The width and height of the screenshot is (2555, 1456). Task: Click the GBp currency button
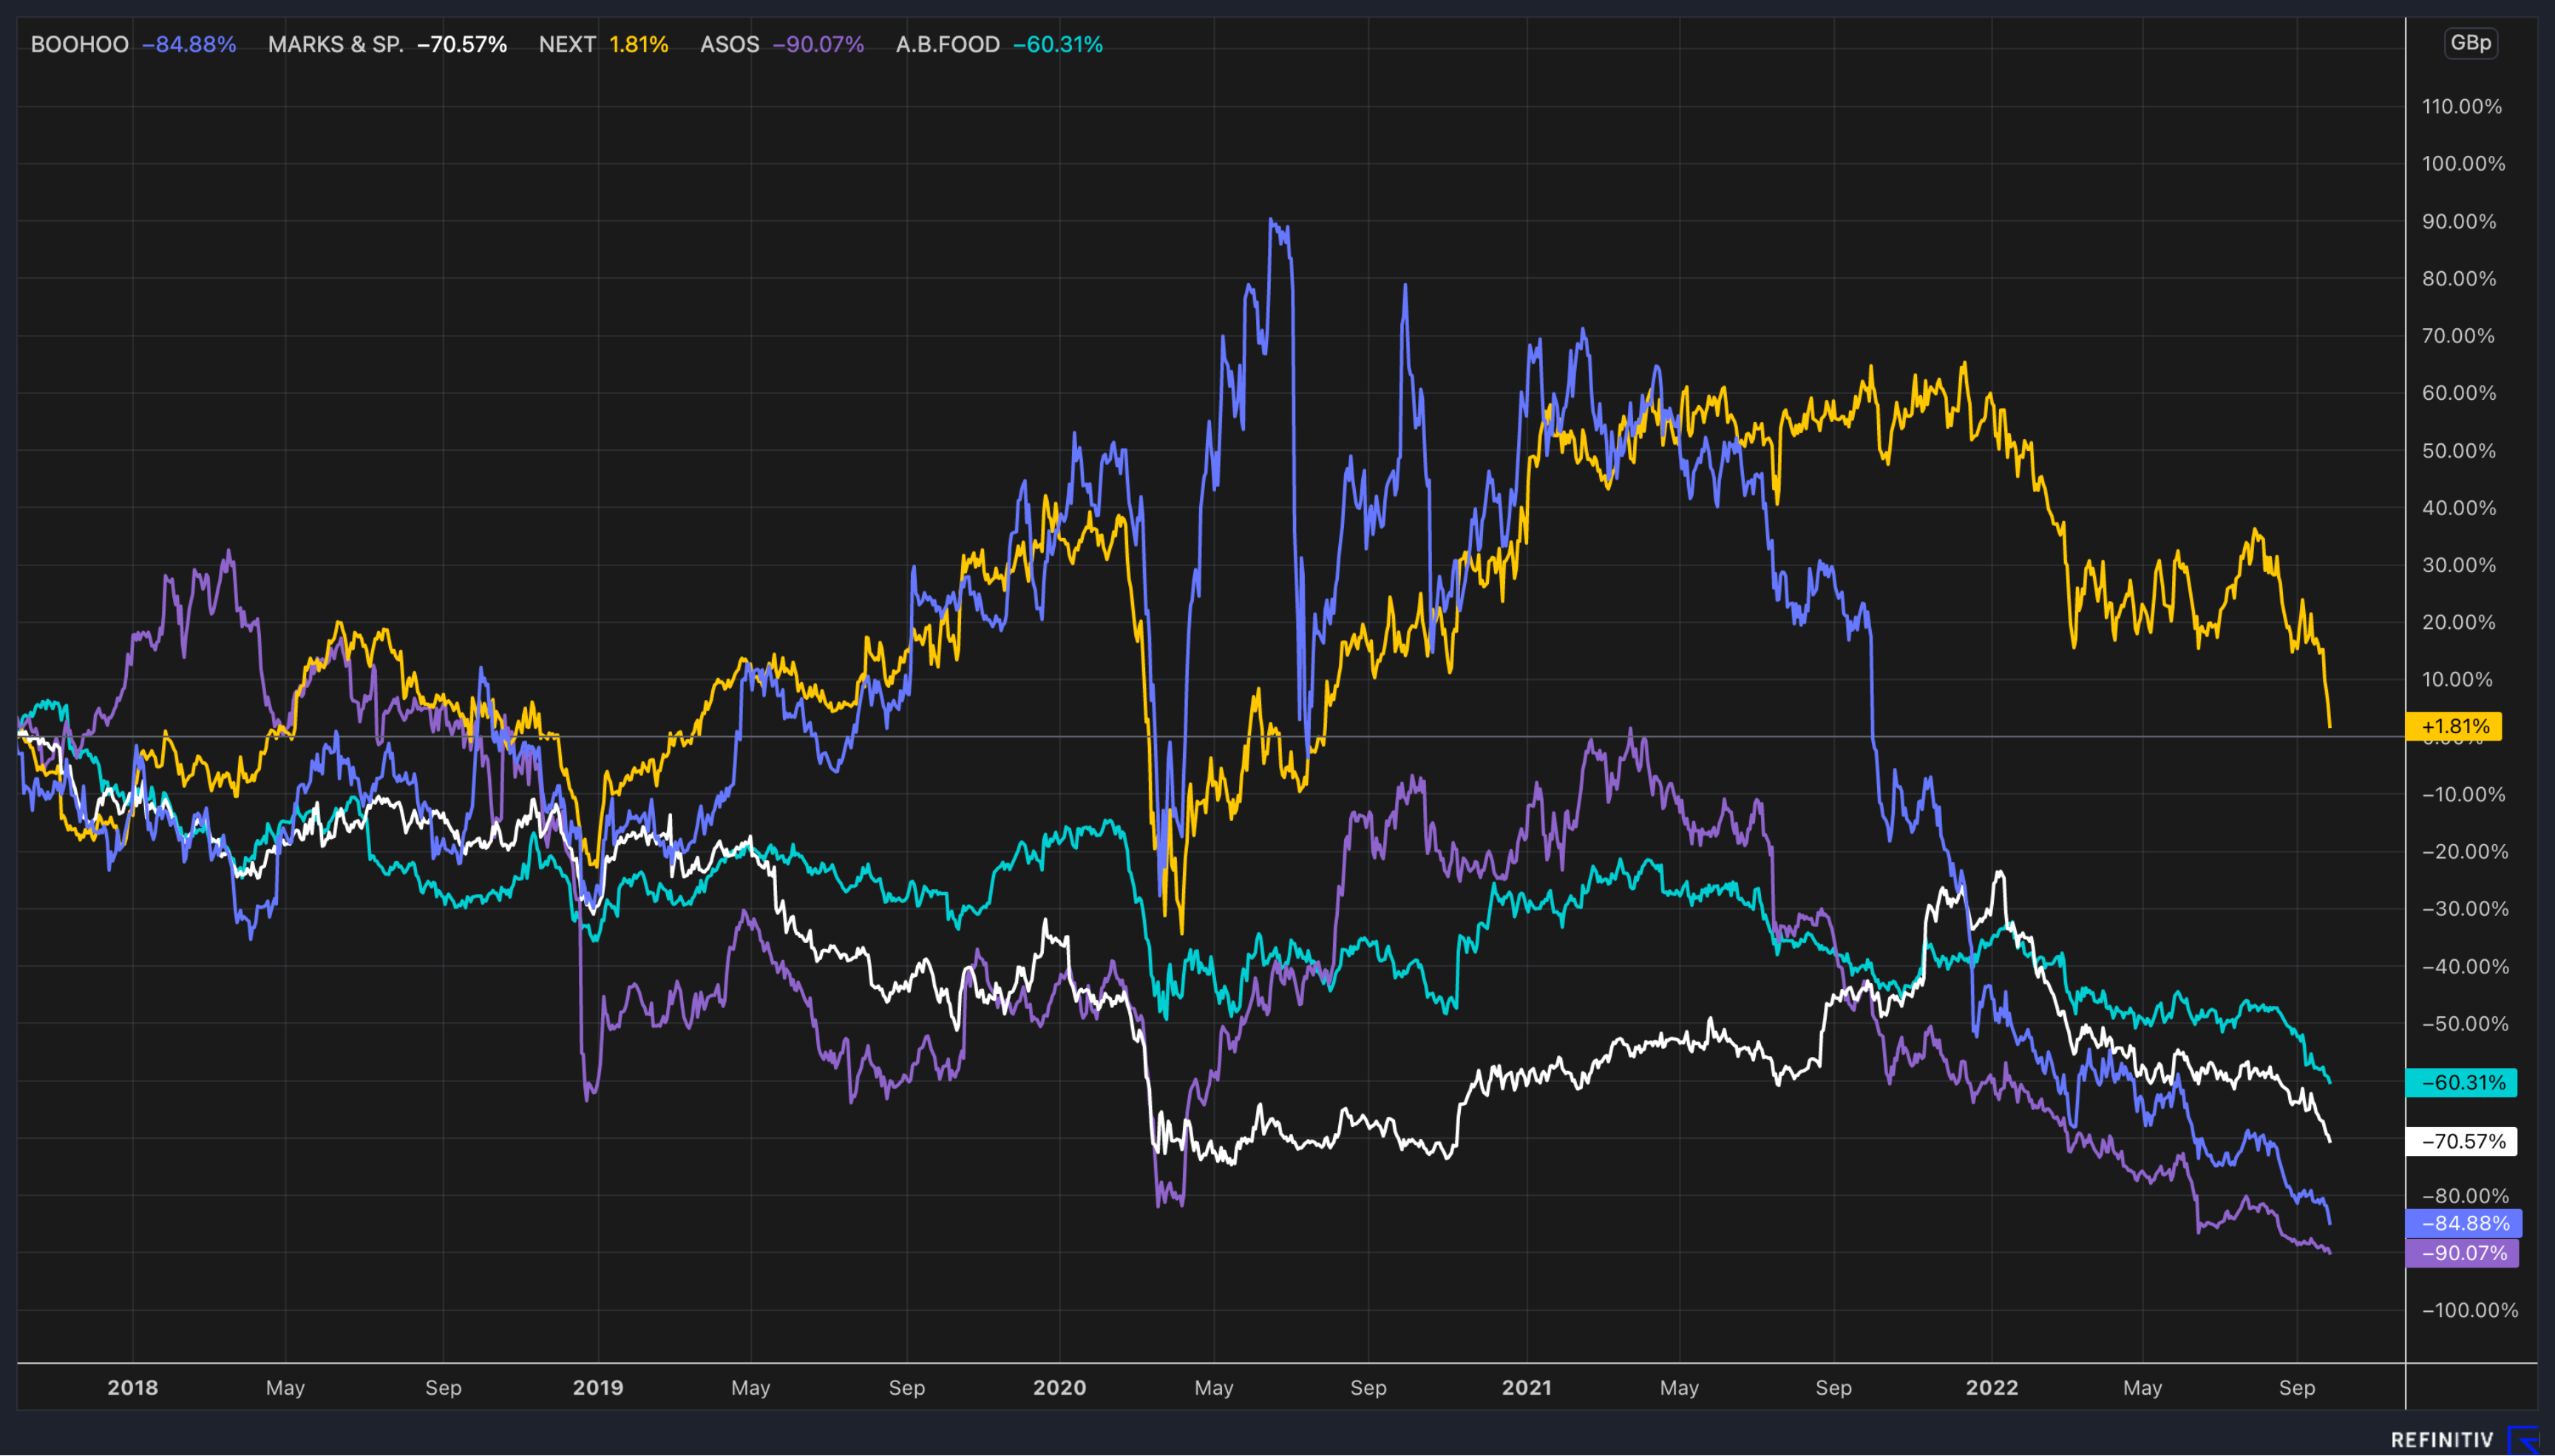(x=2470, y=43)
